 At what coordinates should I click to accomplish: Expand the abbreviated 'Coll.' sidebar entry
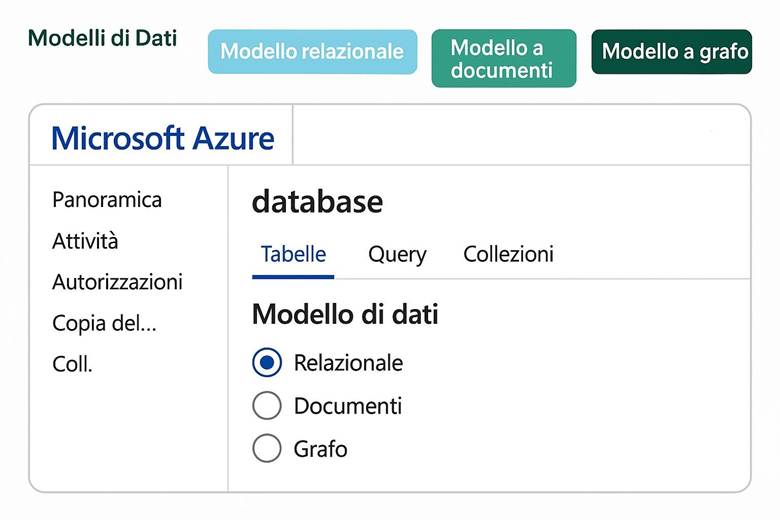pos(72,364)
